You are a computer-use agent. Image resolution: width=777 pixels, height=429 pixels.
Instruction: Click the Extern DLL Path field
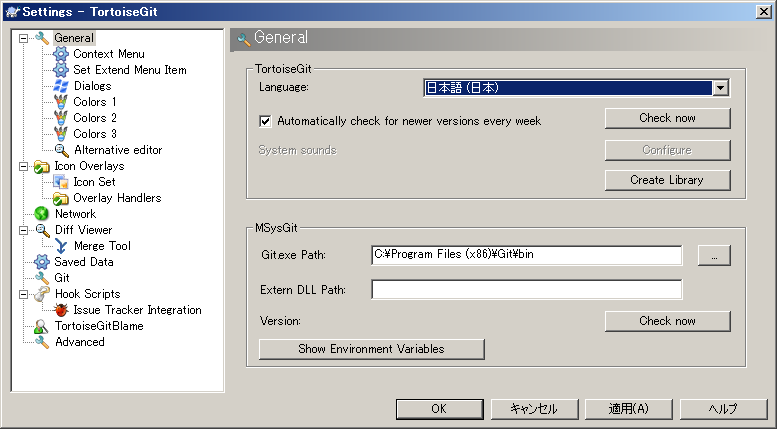point(527,290)
